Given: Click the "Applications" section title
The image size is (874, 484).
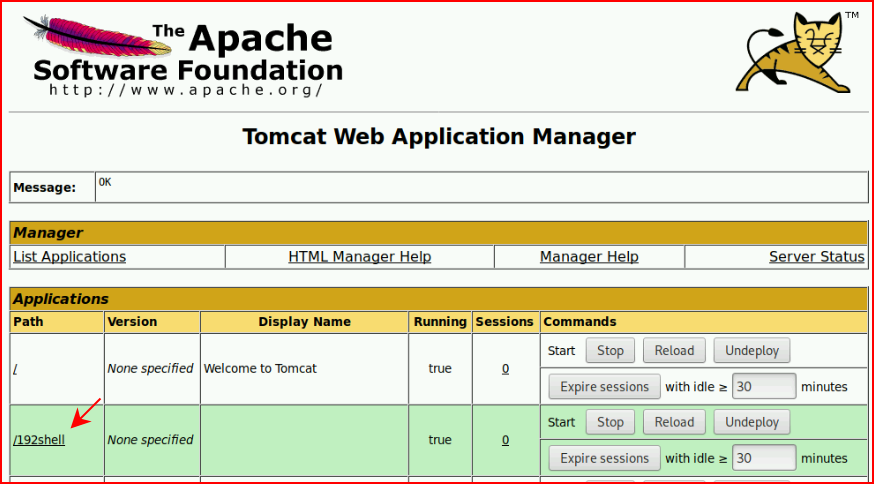Looking at the screenshot, I should 61,299.
